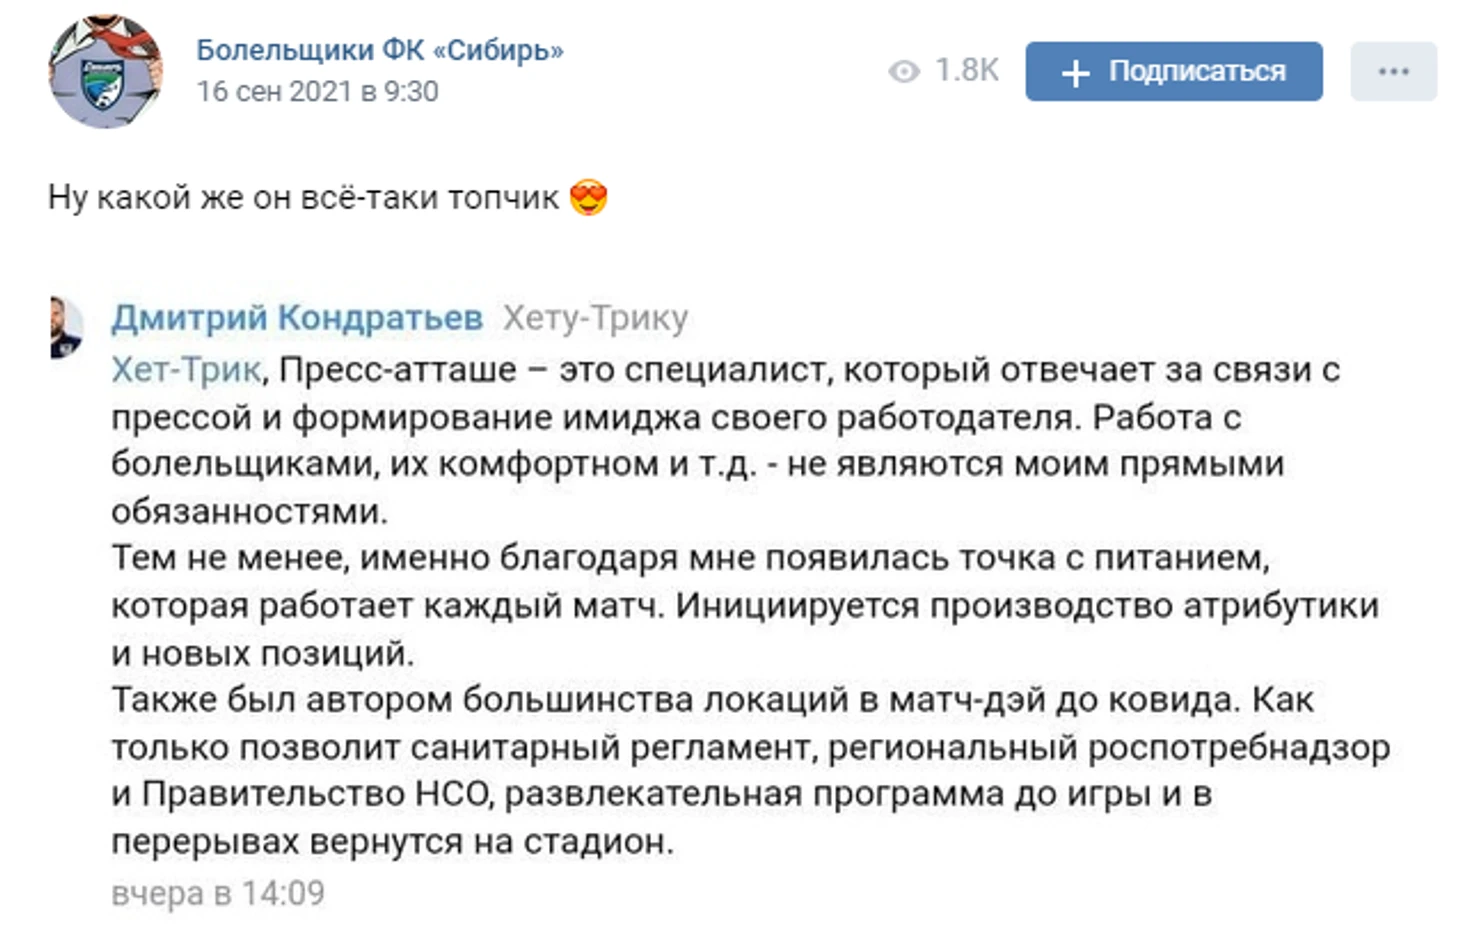This screenshot has width=1460, height=936.
Task: Click the club shield logo in the group avatar
Action: click(103, 85)
